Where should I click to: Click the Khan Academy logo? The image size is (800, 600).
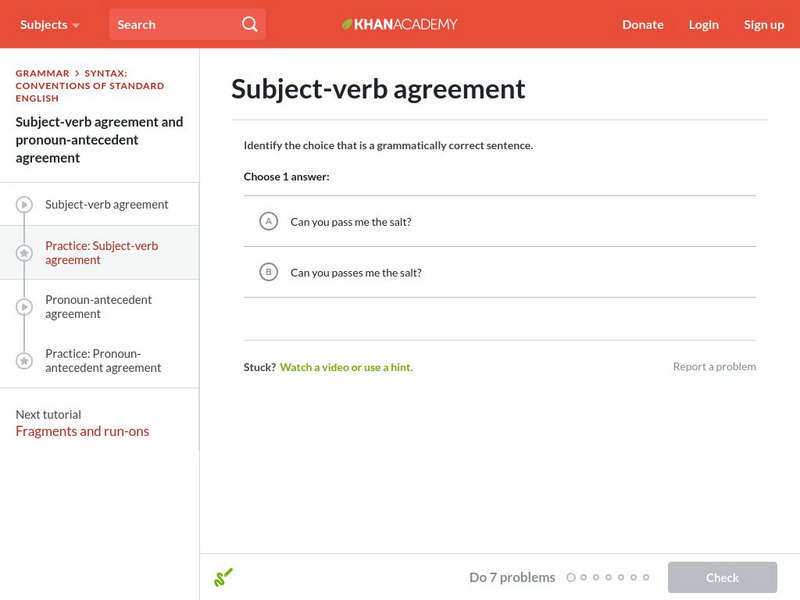pos(402,24)
